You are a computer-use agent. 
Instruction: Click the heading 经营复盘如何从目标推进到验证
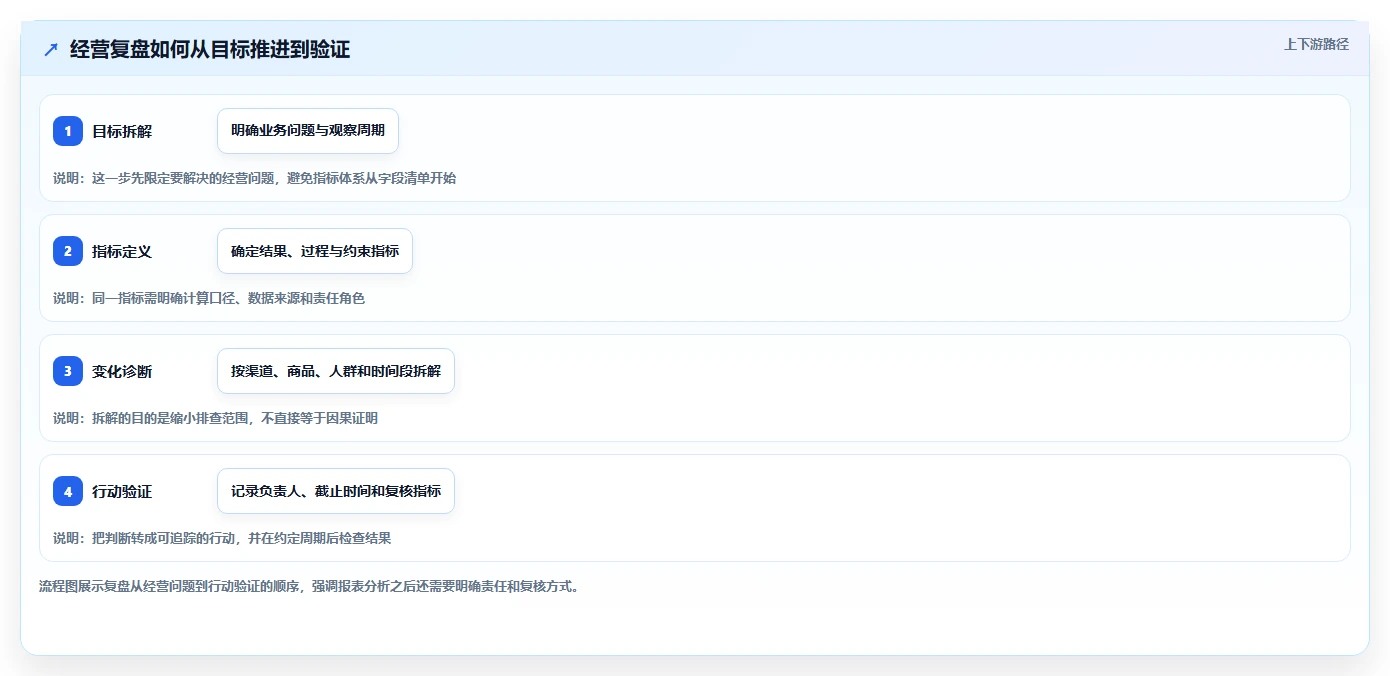pyautogui.click(x=210, y=49)
